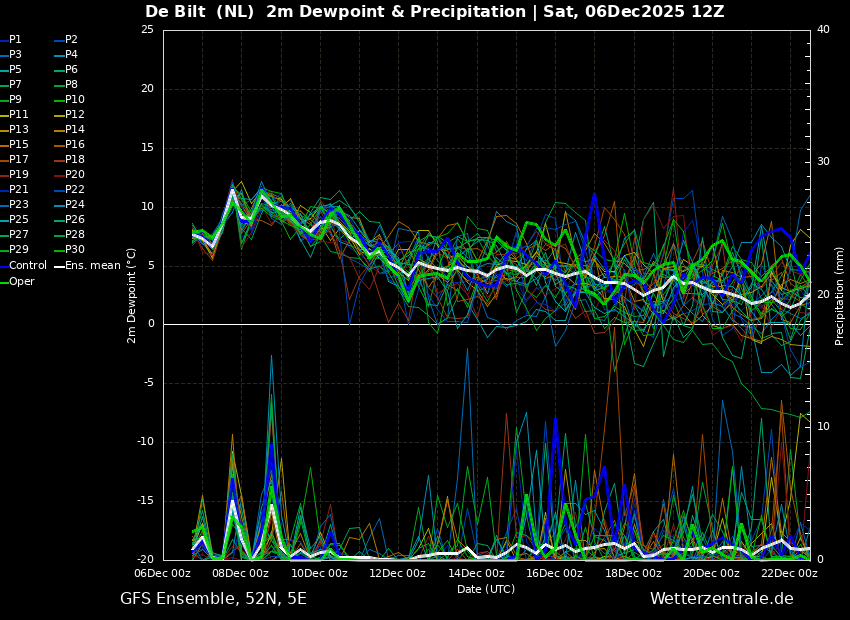Viewport: 850px width, 620px height.
Task: Select the P10 legend label
Action: [75, 100]
